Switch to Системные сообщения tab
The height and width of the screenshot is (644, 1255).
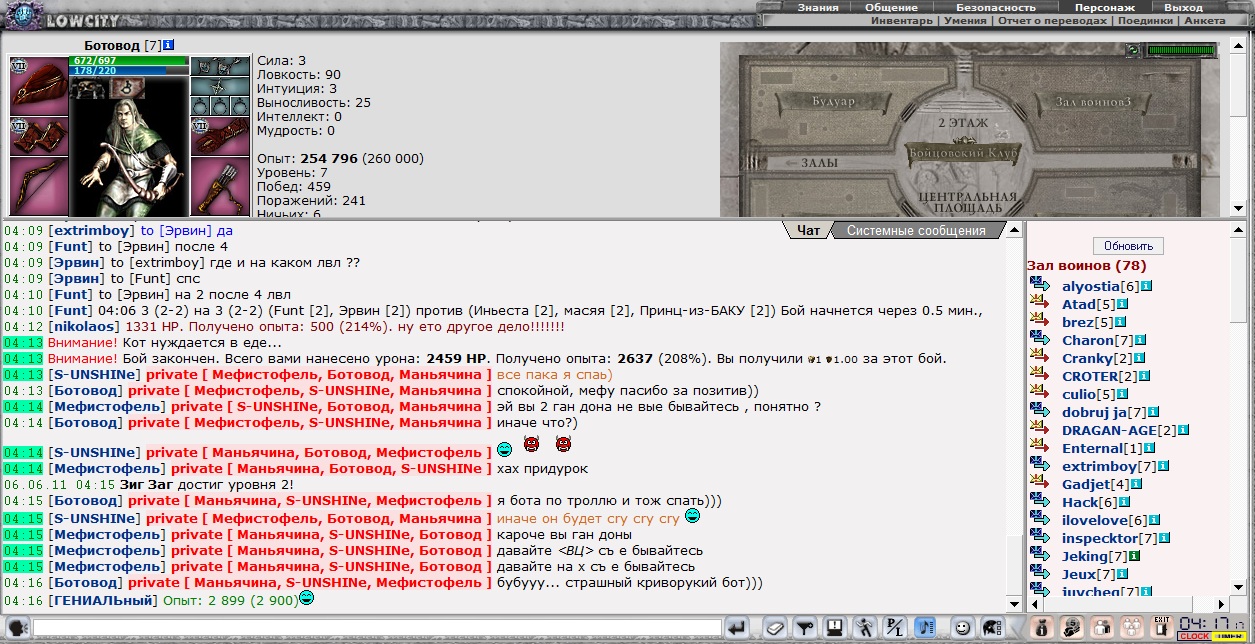point(916,230)
